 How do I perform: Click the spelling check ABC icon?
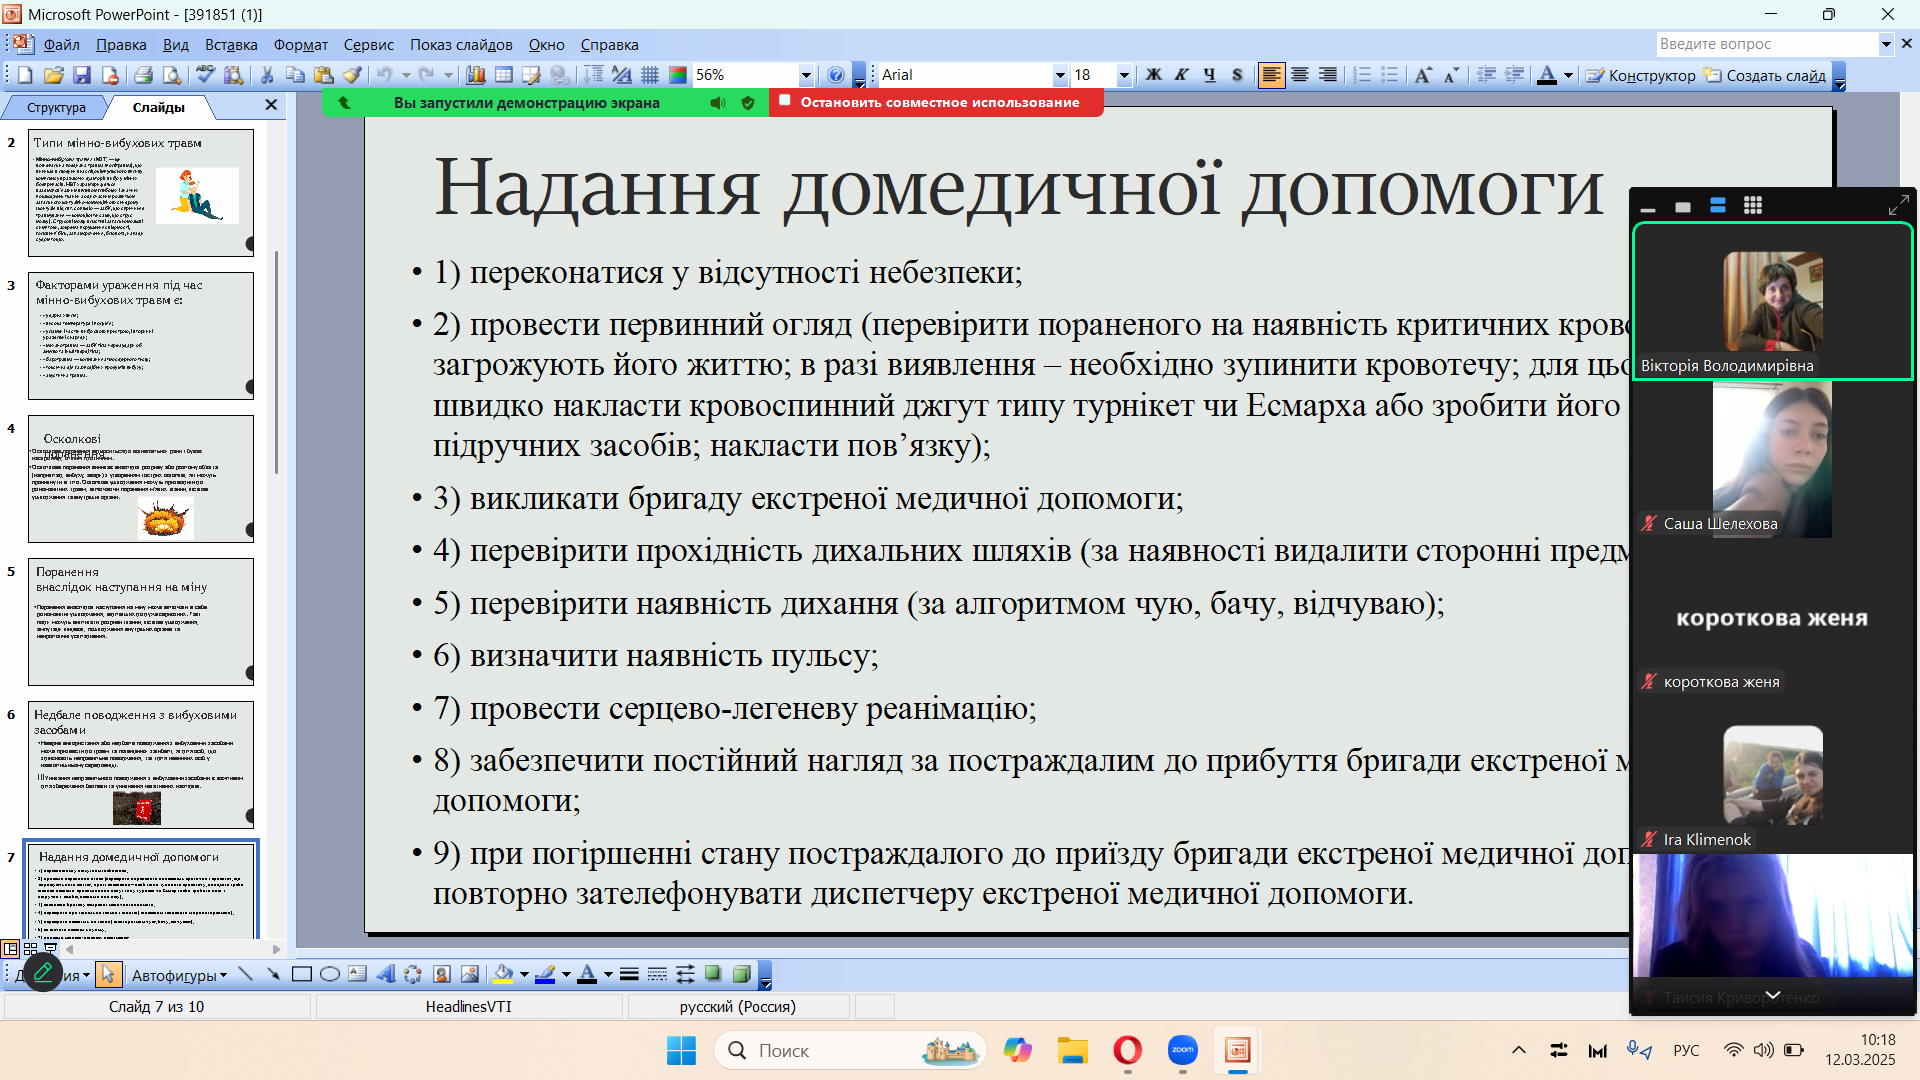tap(205, 75)
